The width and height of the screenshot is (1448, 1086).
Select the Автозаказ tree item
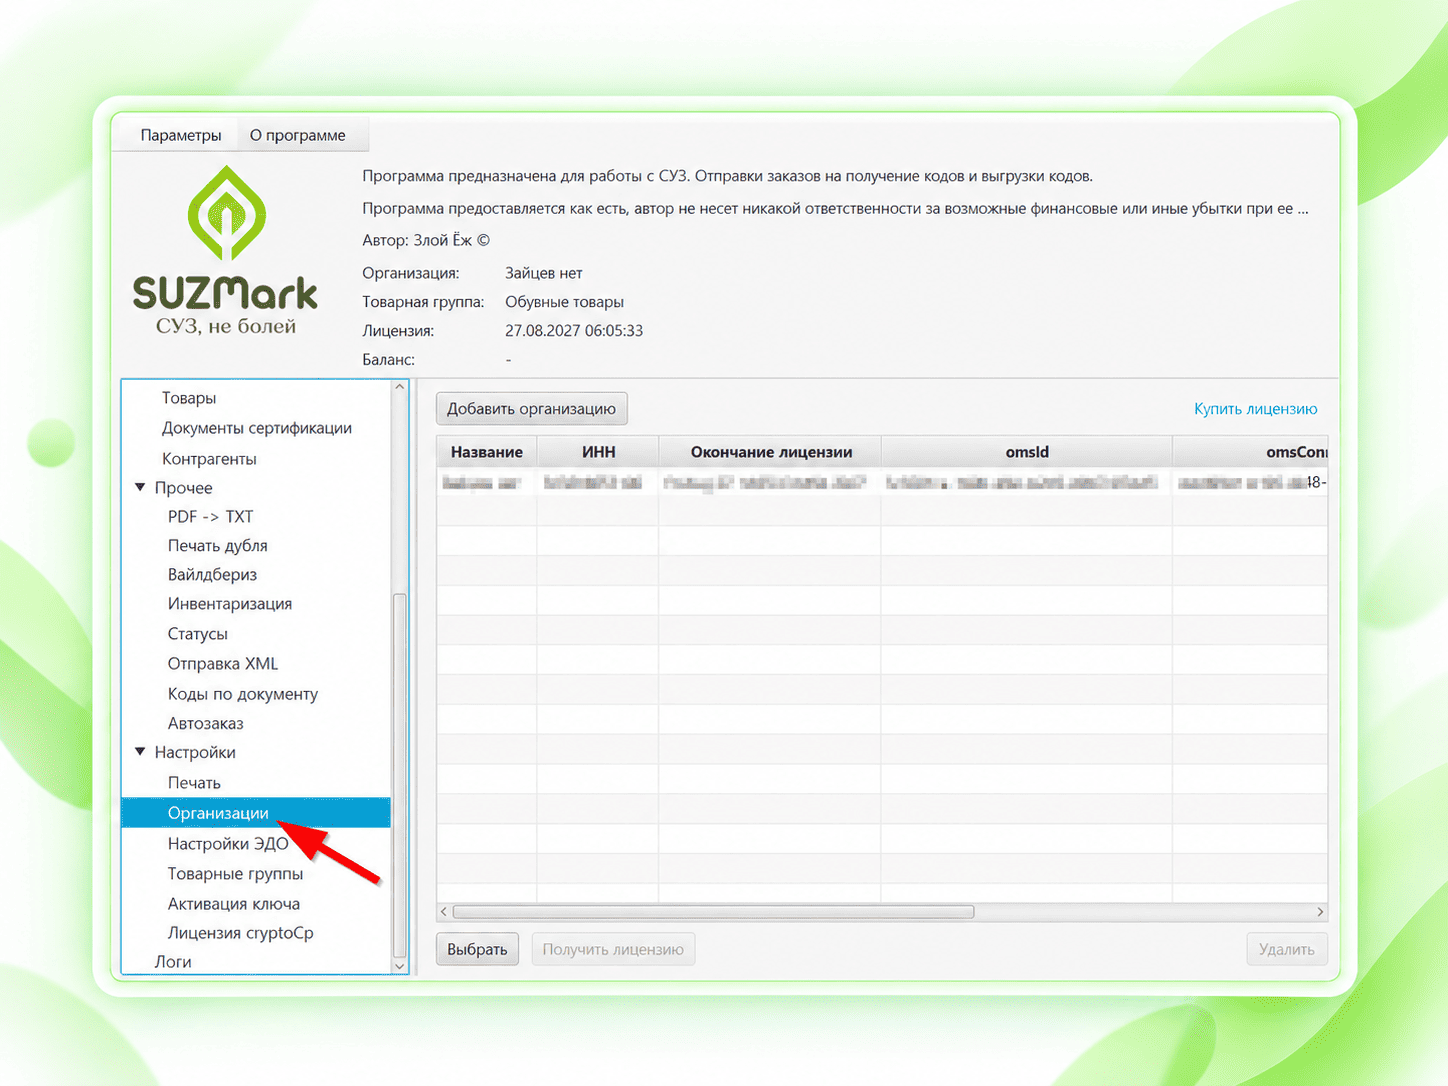pos(206,723)
